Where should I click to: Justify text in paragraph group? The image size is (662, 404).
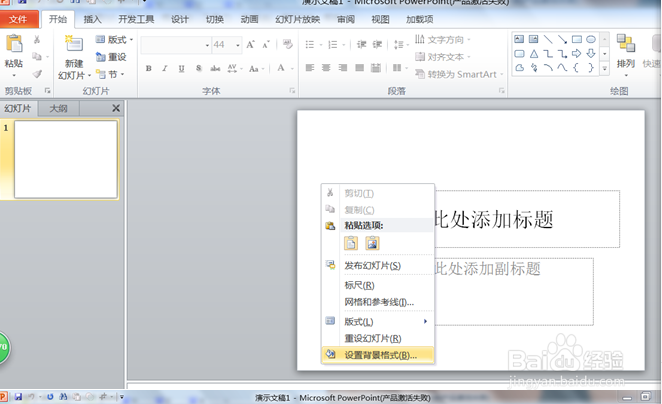pos(359,68)
